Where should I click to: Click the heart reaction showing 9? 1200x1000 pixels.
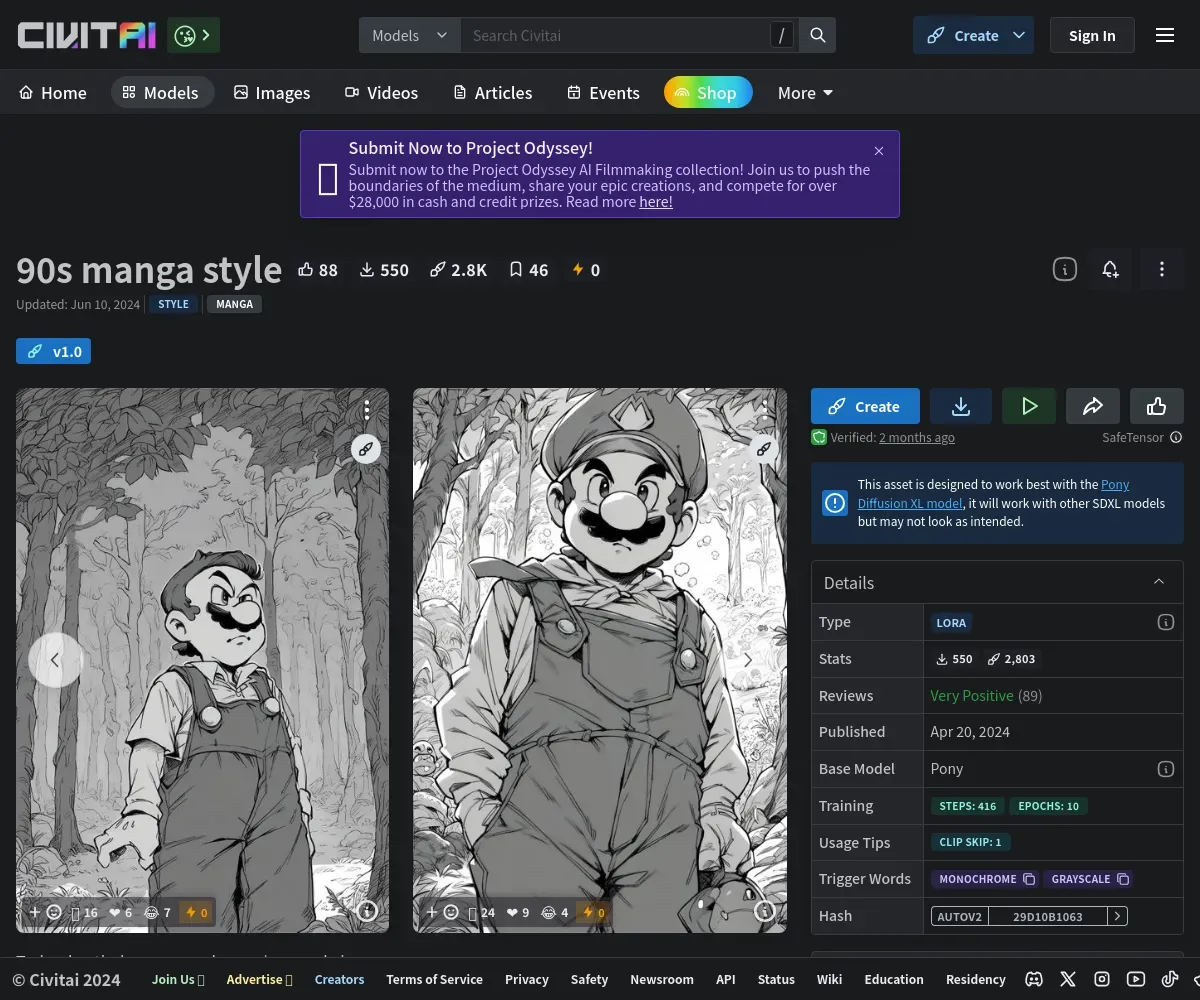518,912
